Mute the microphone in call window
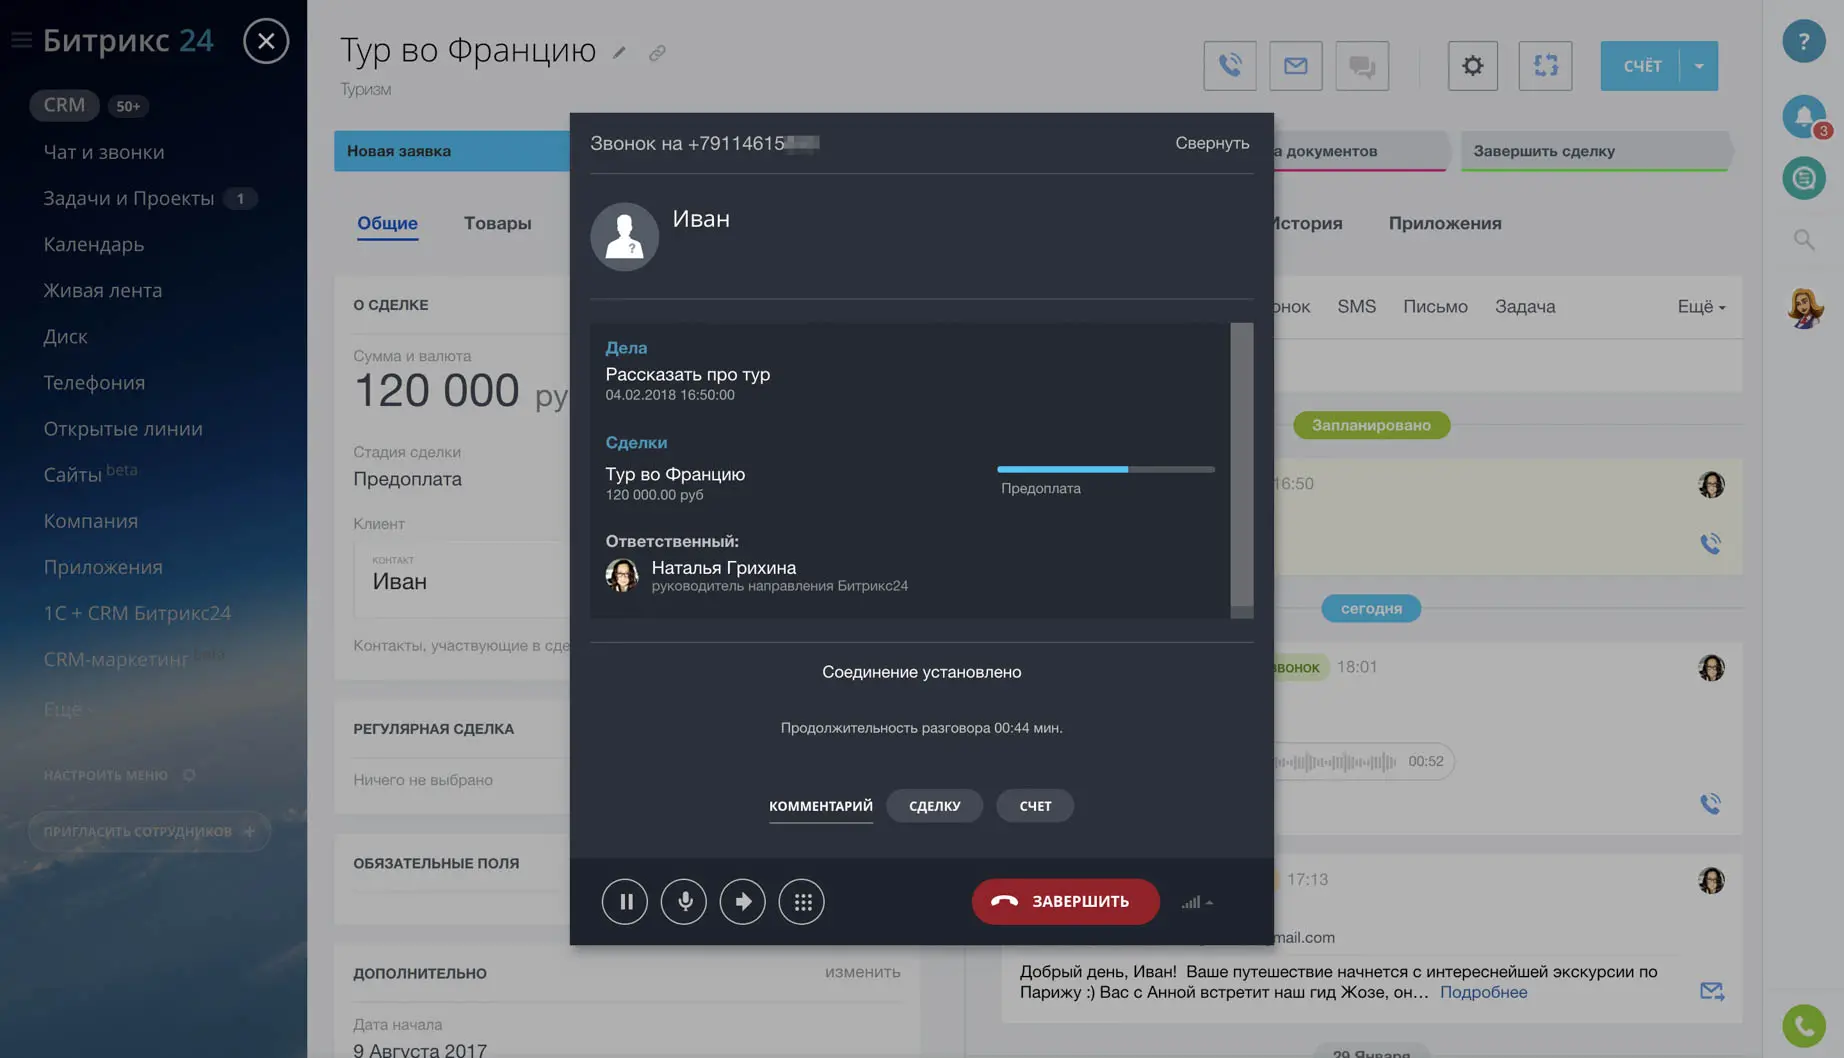Viewport: 1844px width, 1058px height. coord(684,902)
